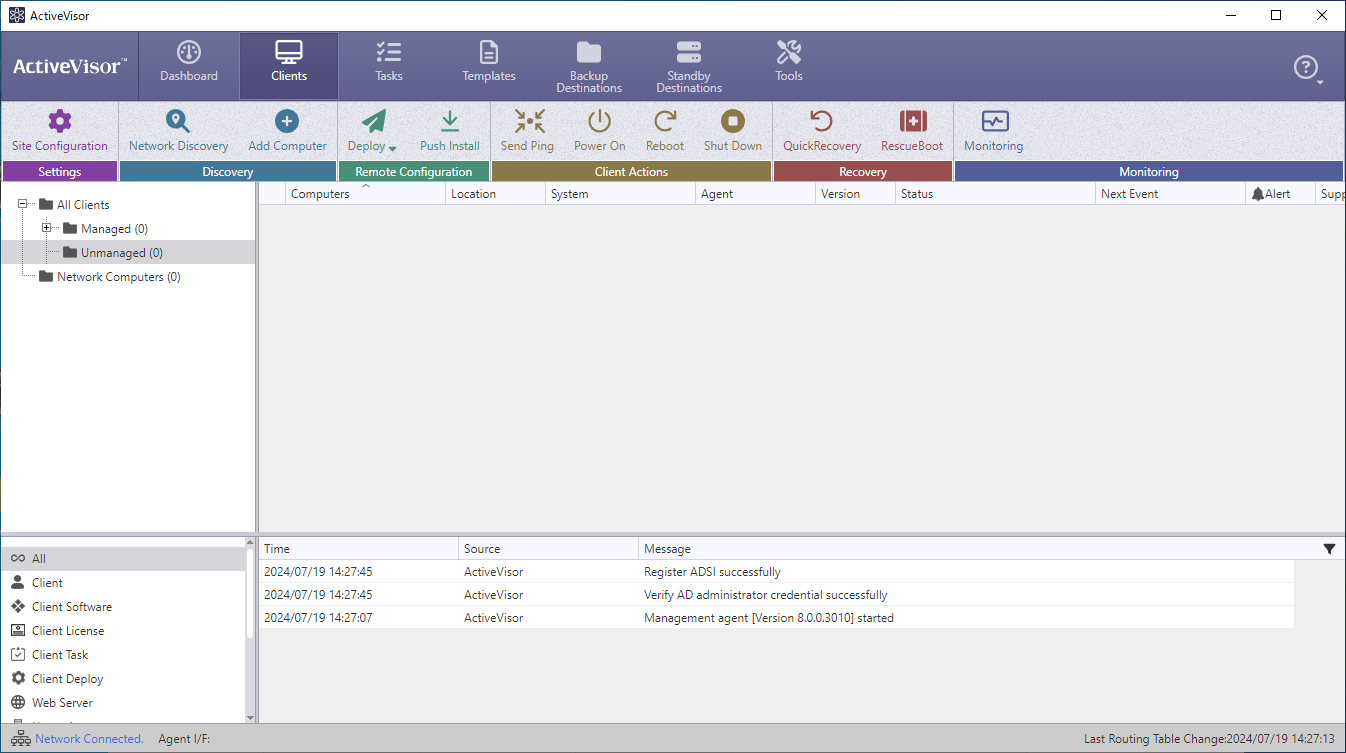
Task: Click the Last Routing Table Change text
Action: point(1209,739)
